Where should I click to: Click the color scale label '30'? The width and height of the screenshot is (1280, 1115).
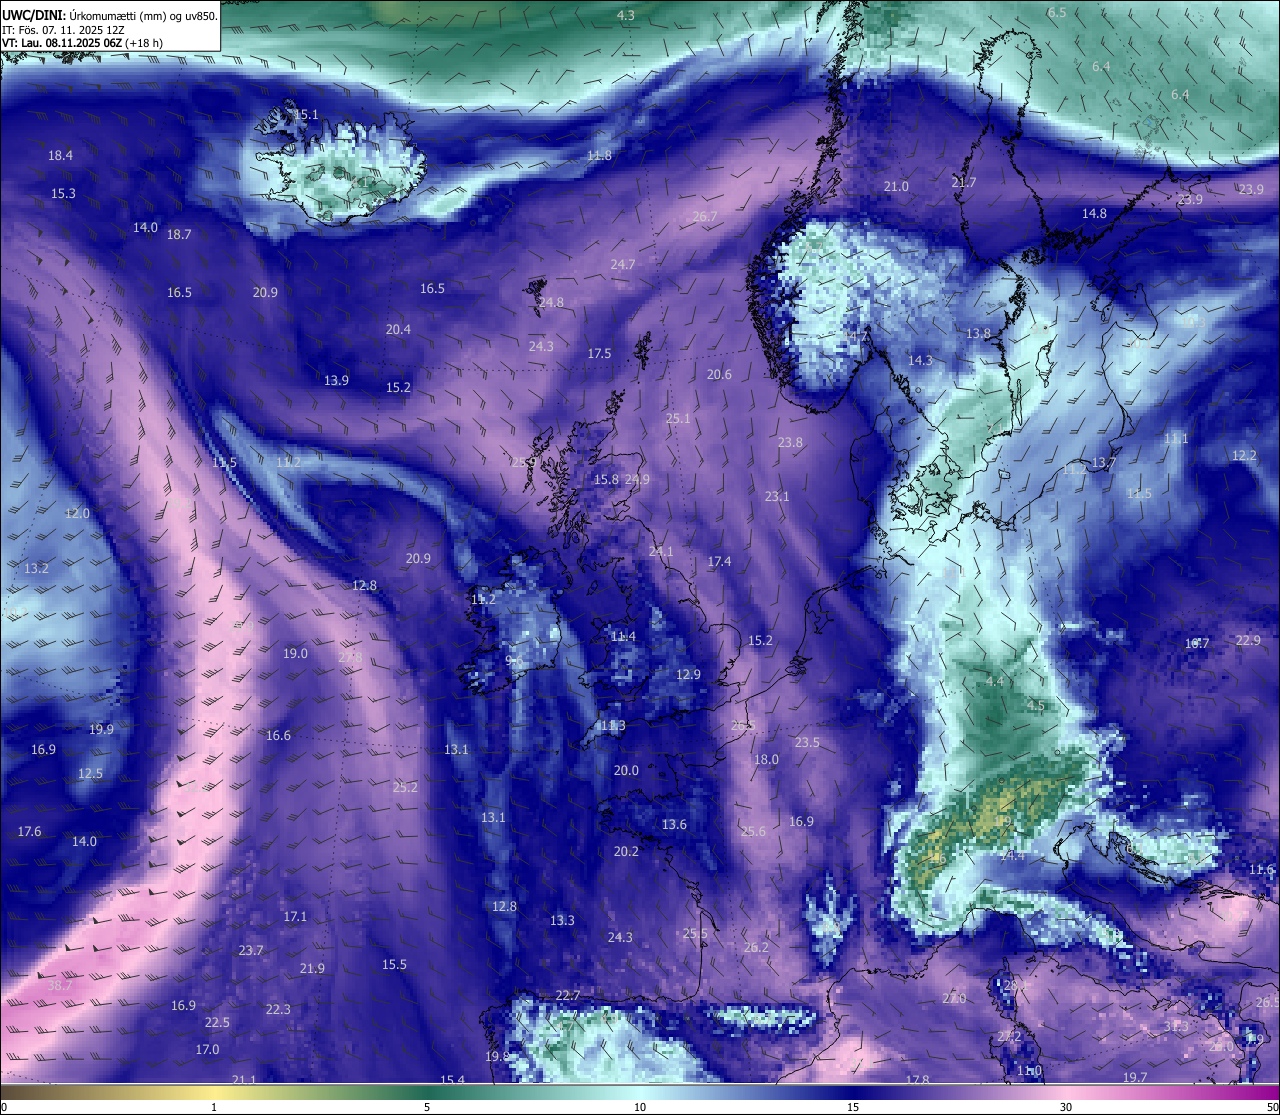tap(1066, 1107)
